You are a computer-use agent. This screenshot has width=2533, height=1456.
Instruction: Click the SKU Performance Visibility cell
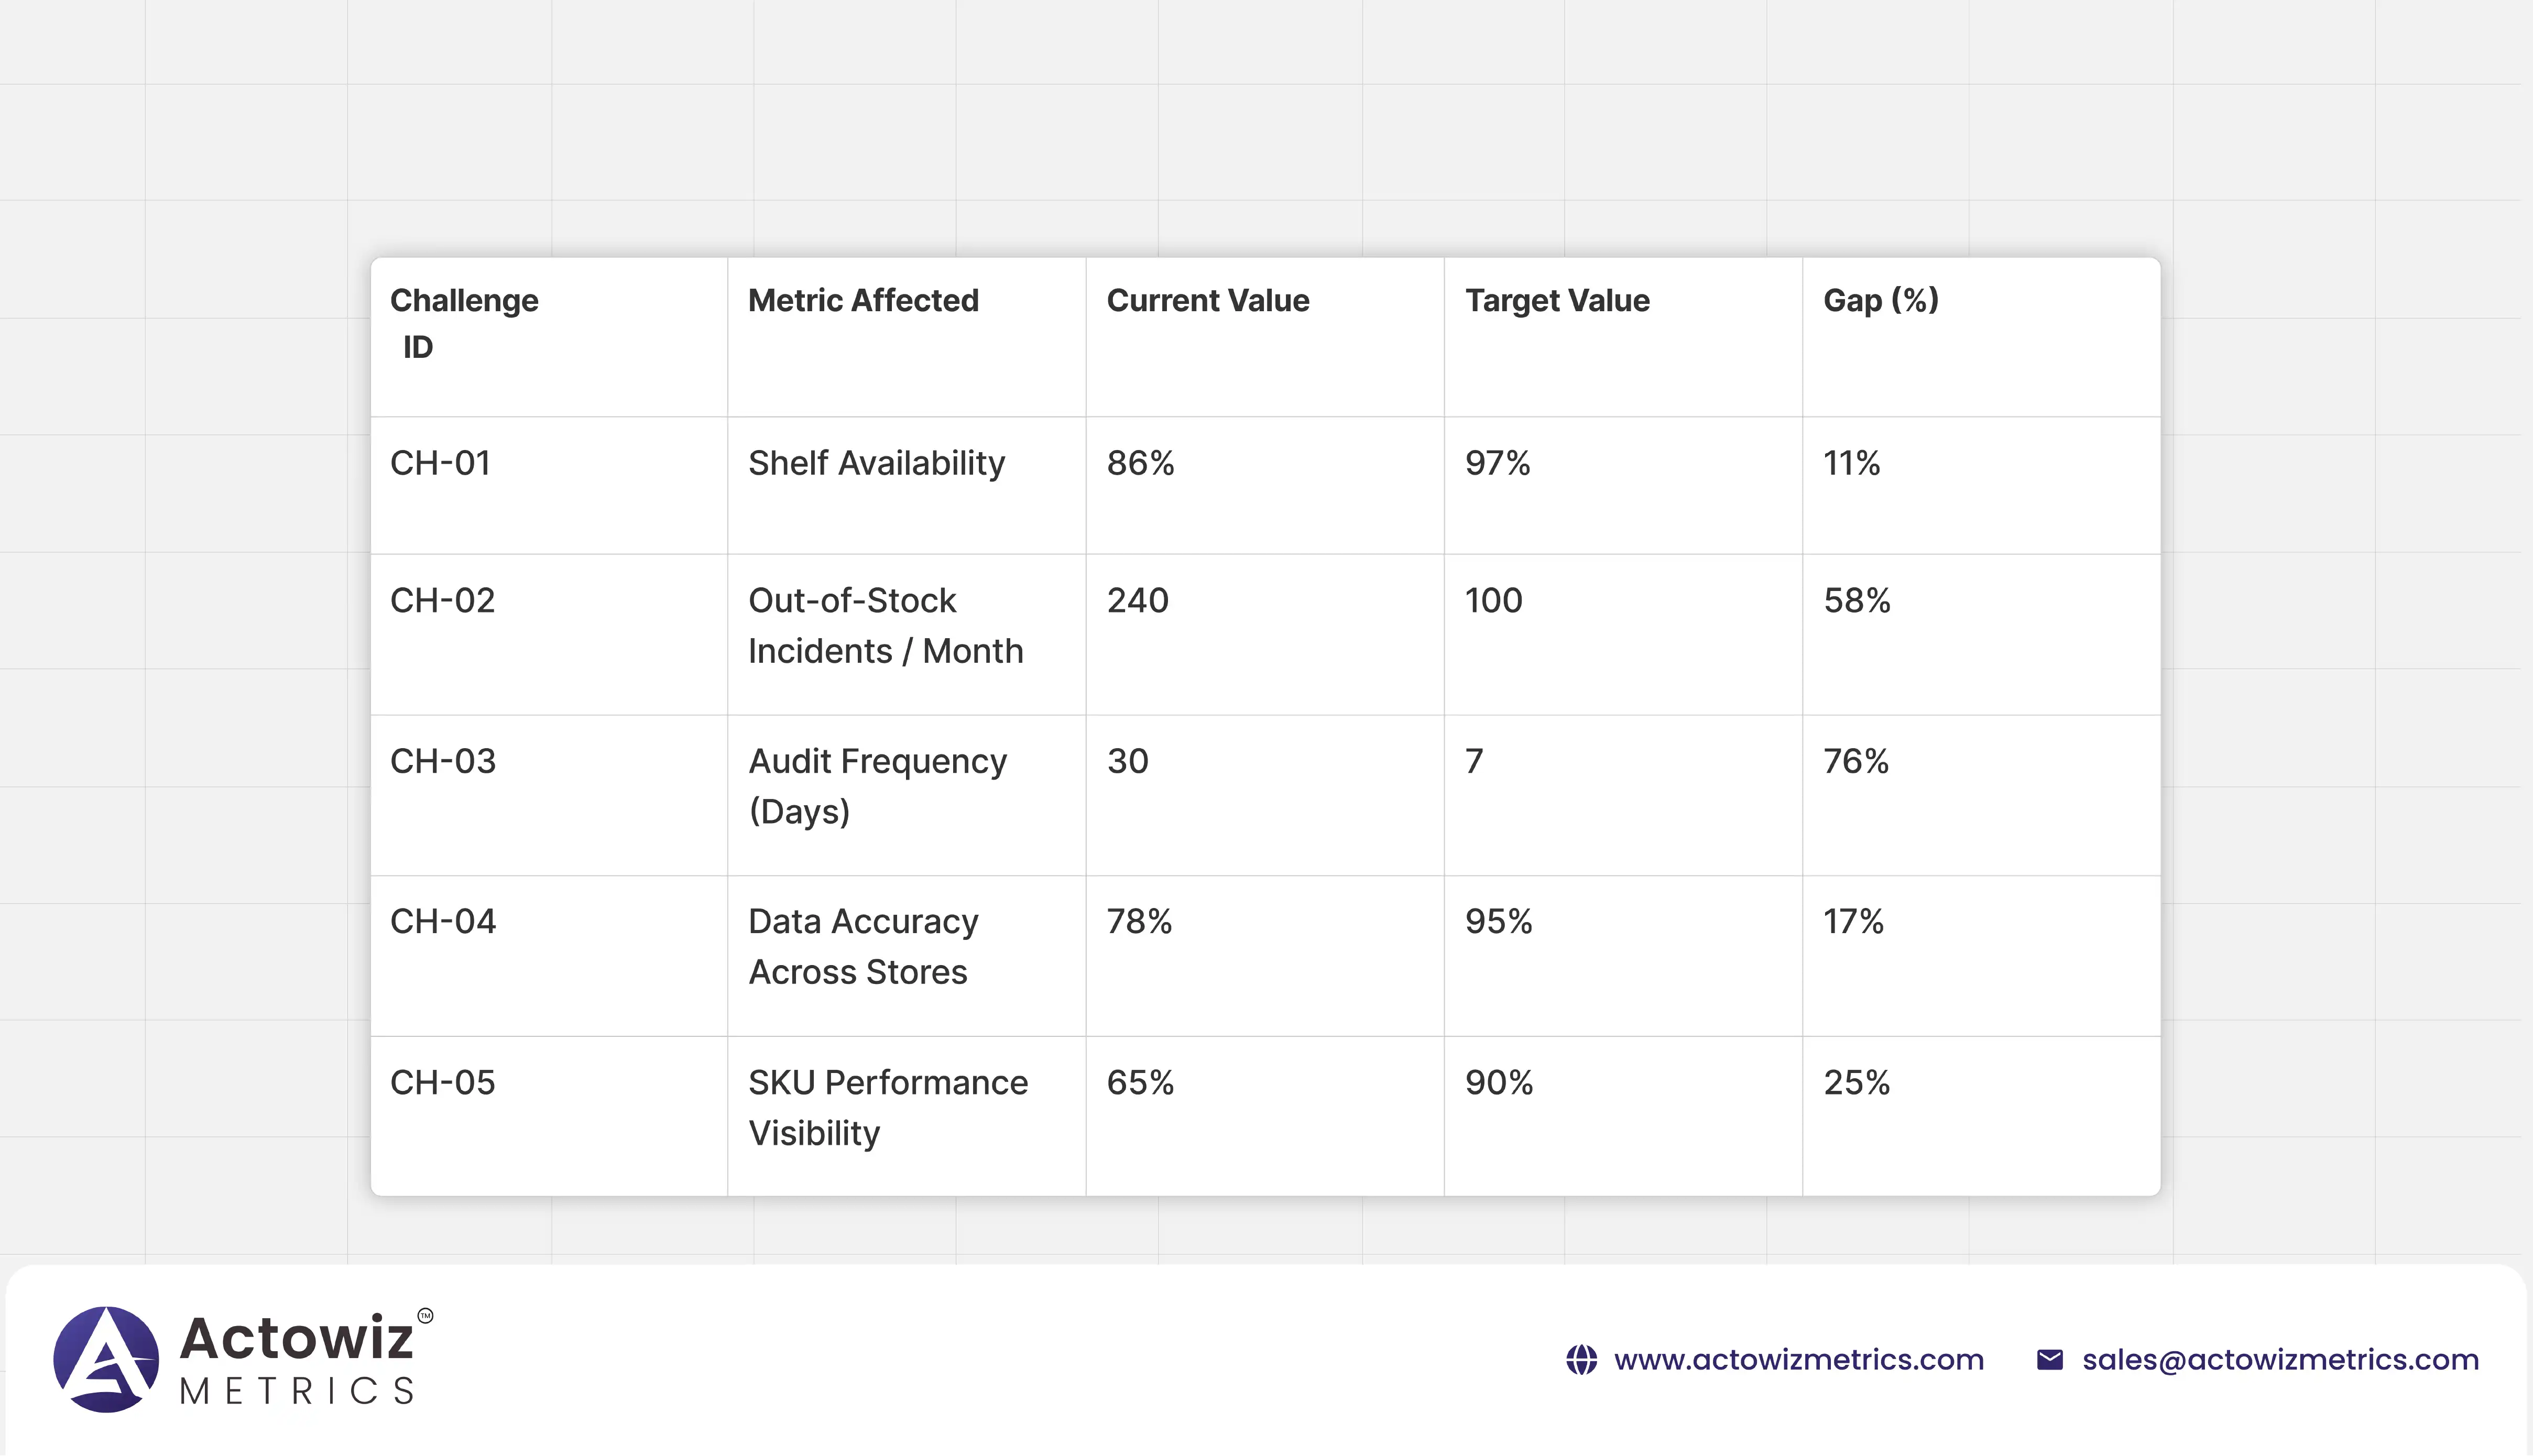tap(887, 1107)
